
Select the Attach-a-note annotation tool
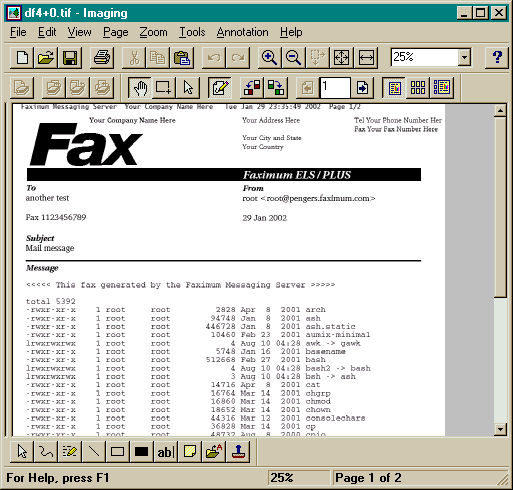point(190,452)
